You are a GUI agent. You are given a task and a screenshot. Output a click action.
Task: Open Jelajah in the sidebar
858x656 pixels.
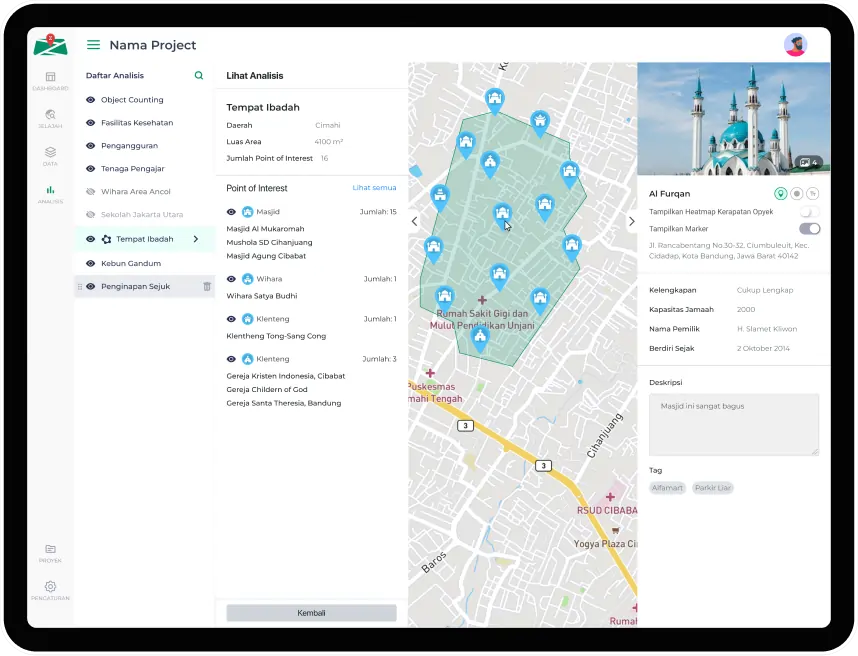tap(50, 119)
